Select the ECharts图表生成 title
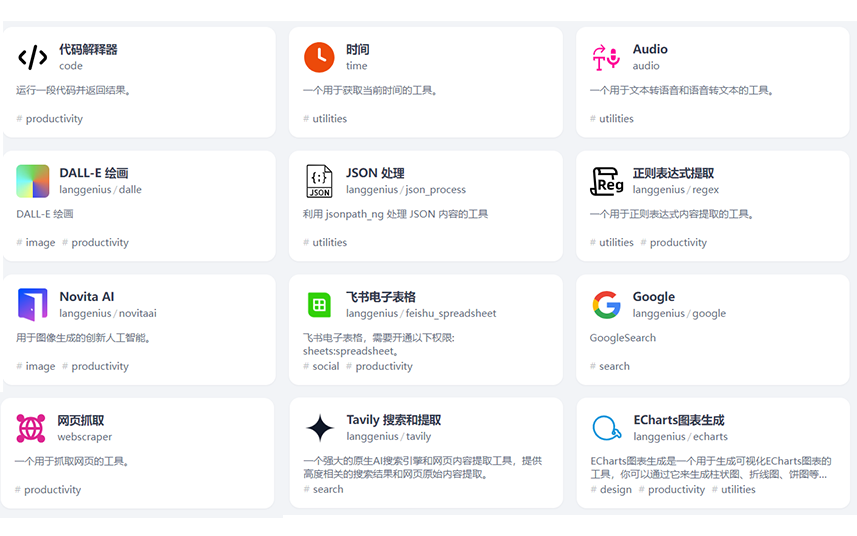The image size is (857, 536). point(679,420)
